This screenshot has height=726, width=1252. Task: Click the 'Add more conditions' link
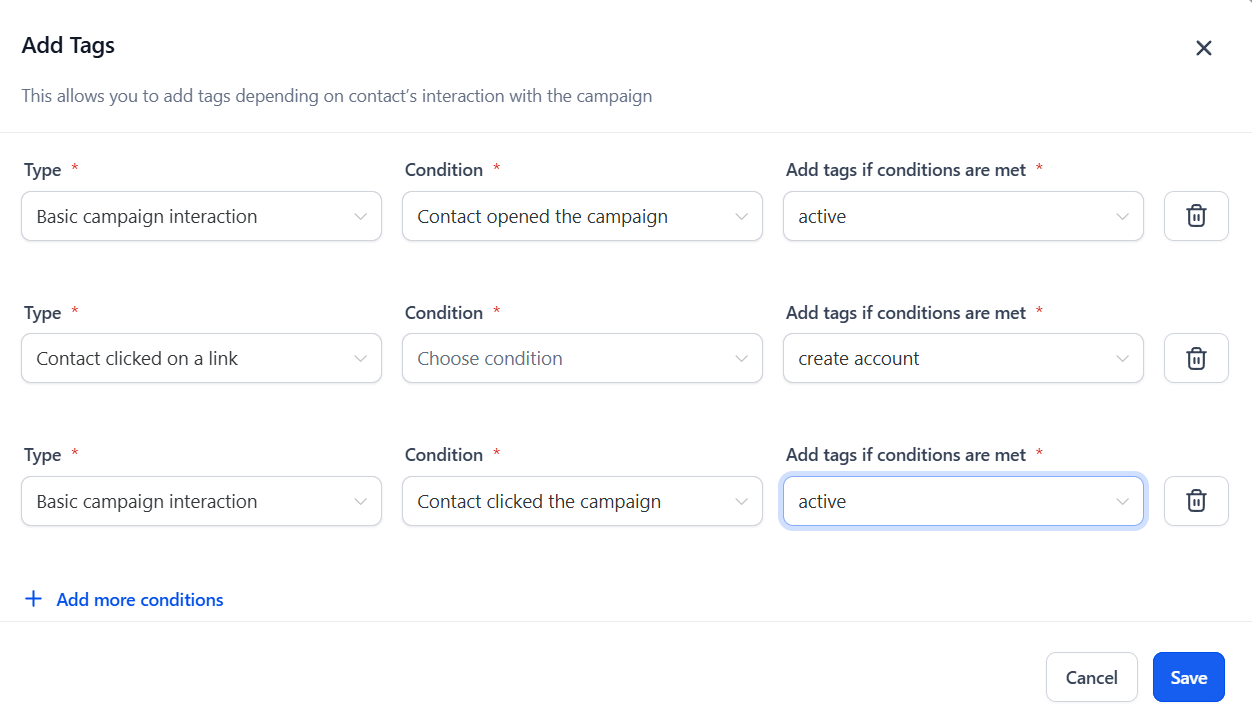tap(140, 600)
